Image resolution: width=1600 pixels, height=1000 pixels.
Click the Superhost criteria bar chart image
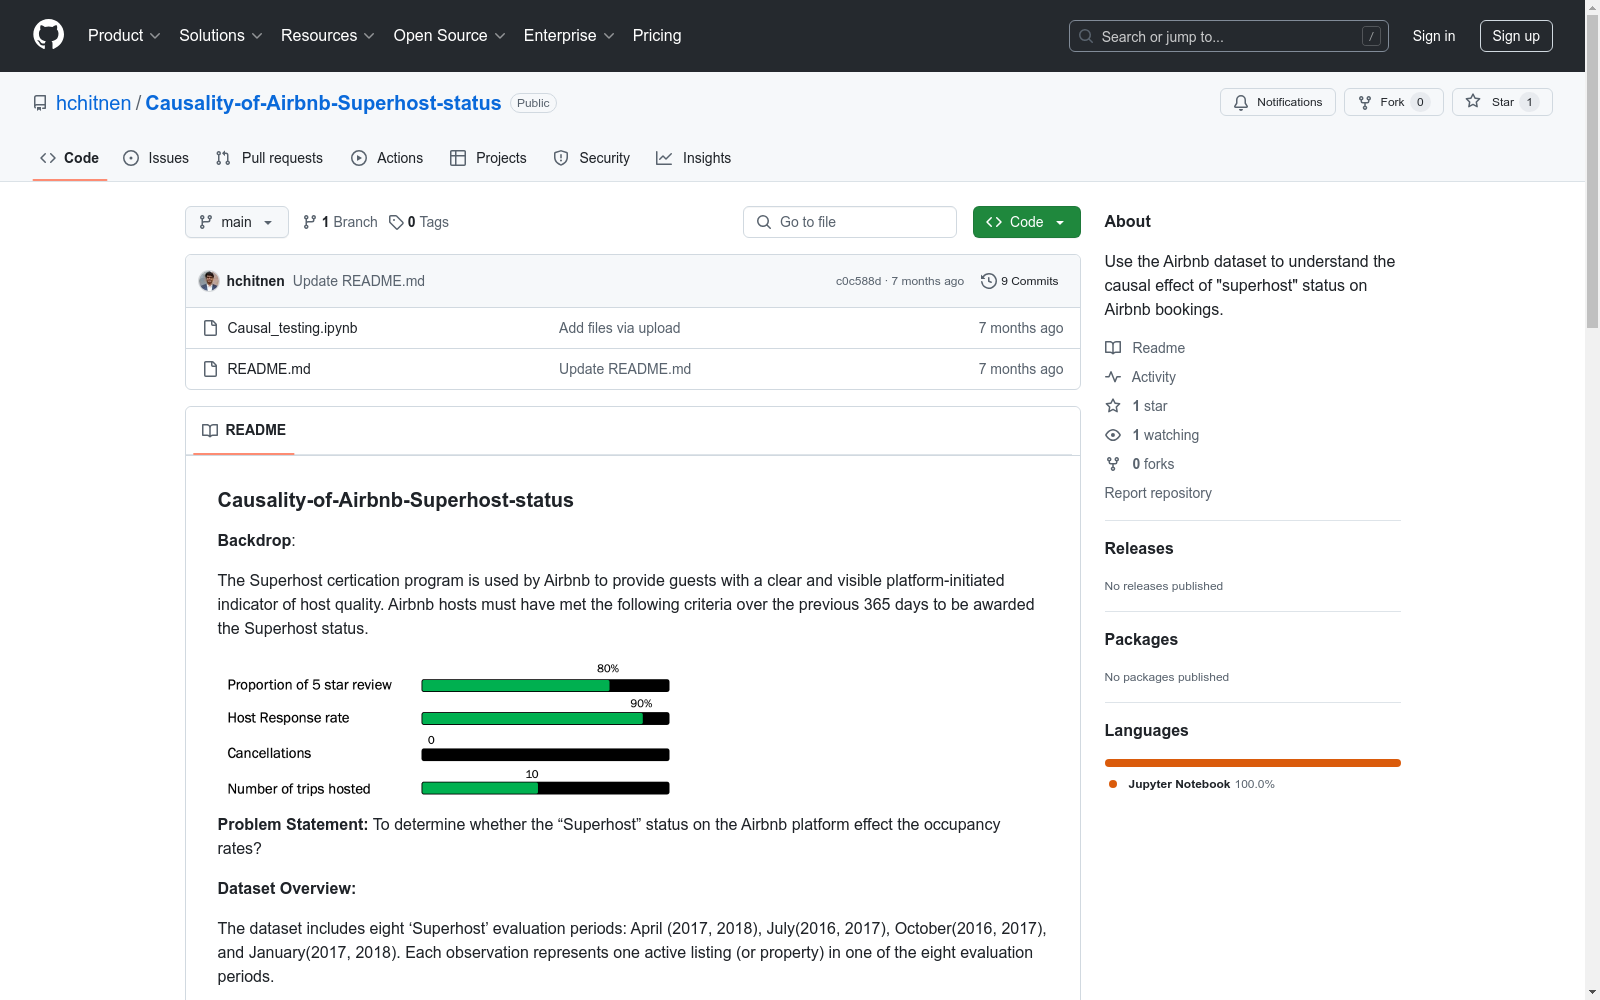pyautogui.click(x=445, y=729)
